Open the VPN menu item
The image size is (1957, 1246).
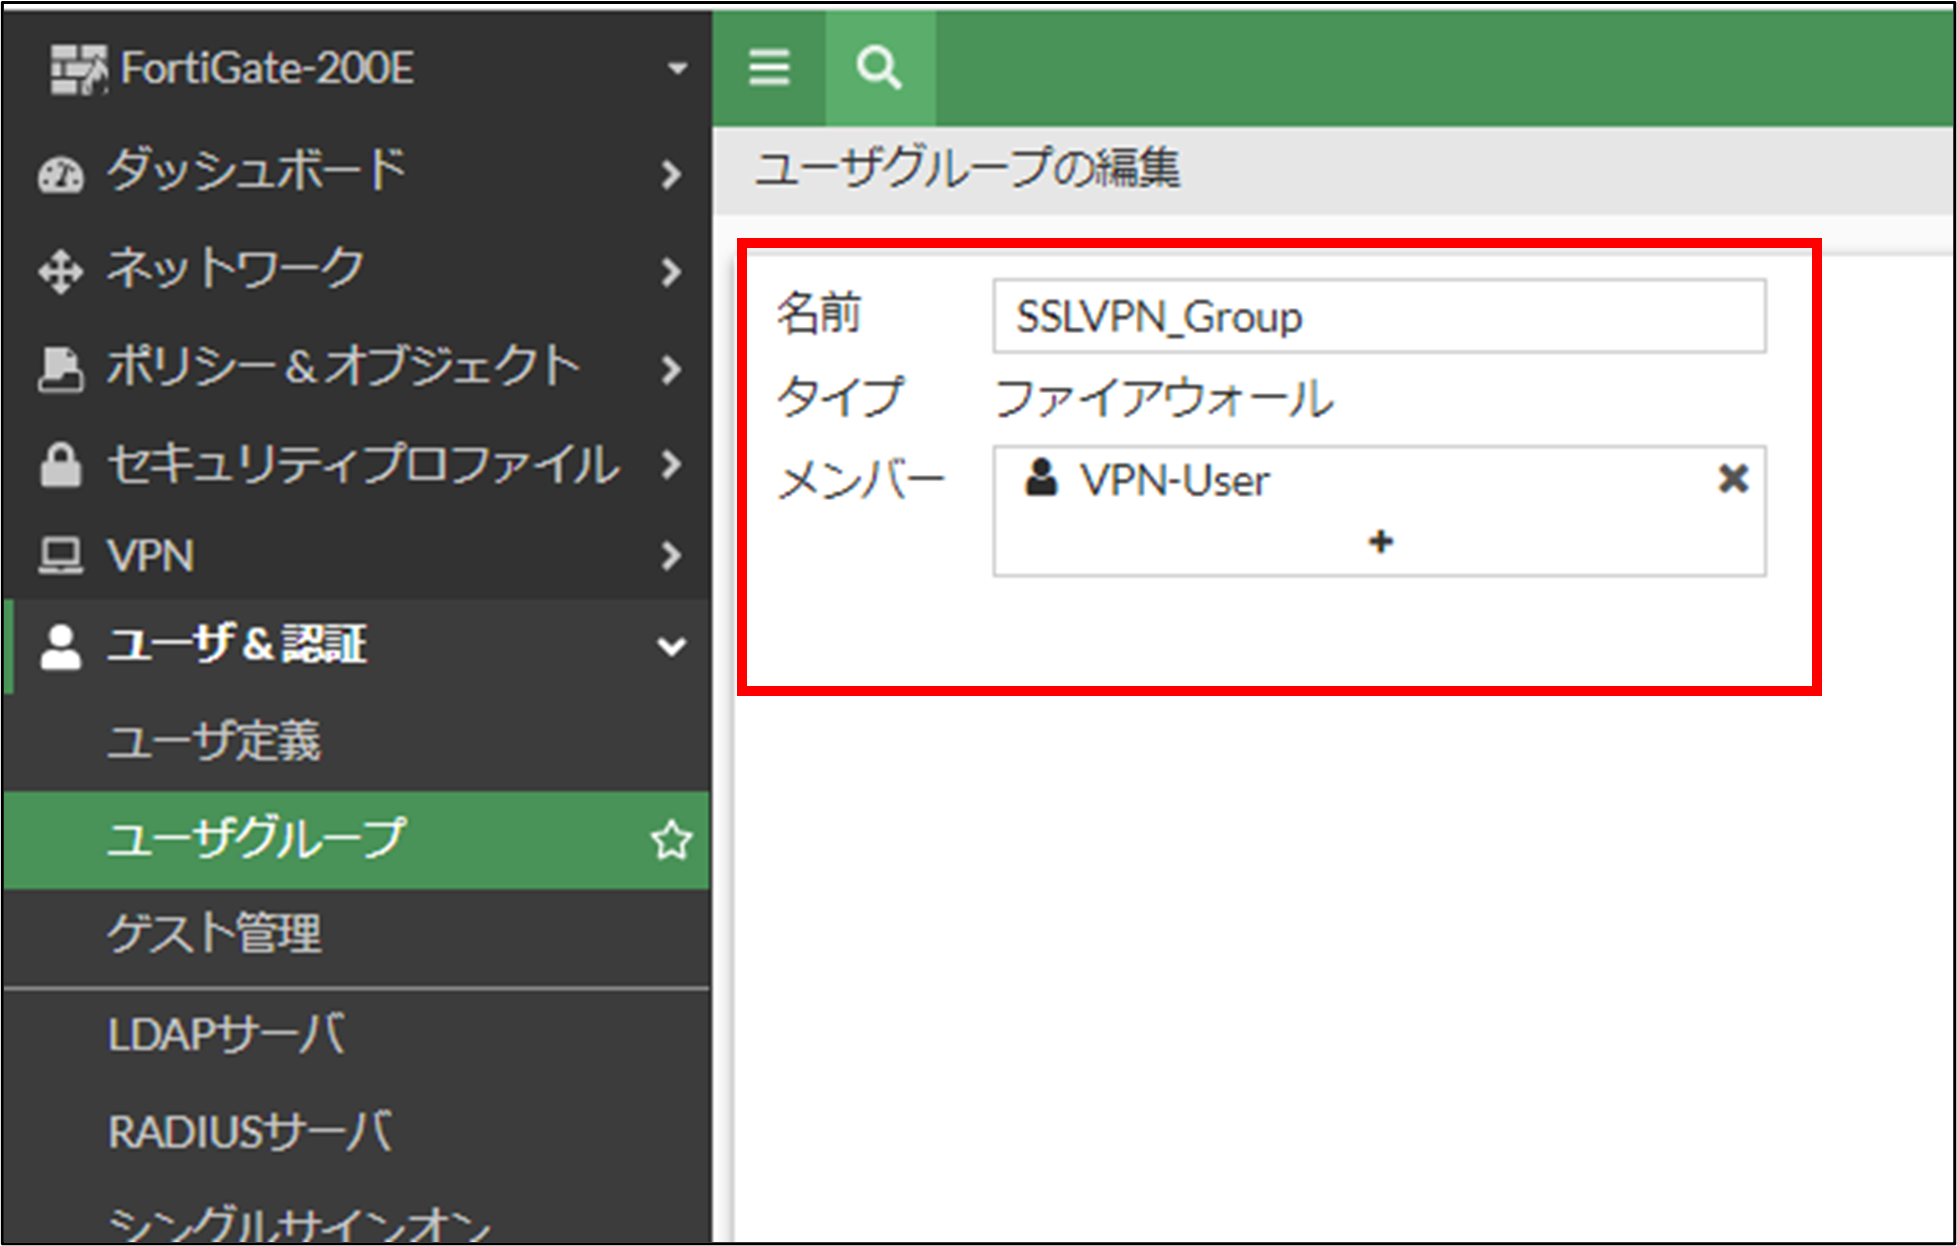pos(356,556)
